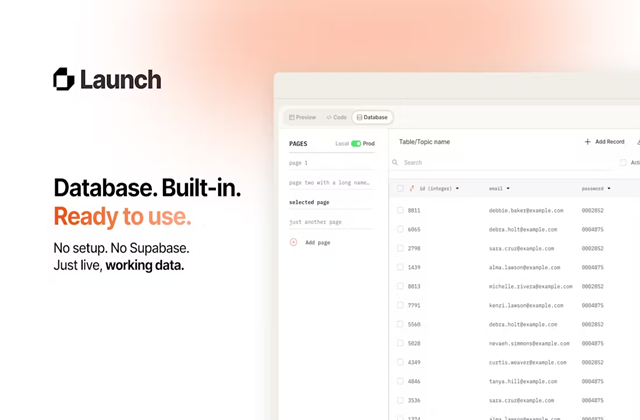Click password 0002852 in row 8811
Image resolution: width=640 pixels, height=420 pixels.
(593, 211)
